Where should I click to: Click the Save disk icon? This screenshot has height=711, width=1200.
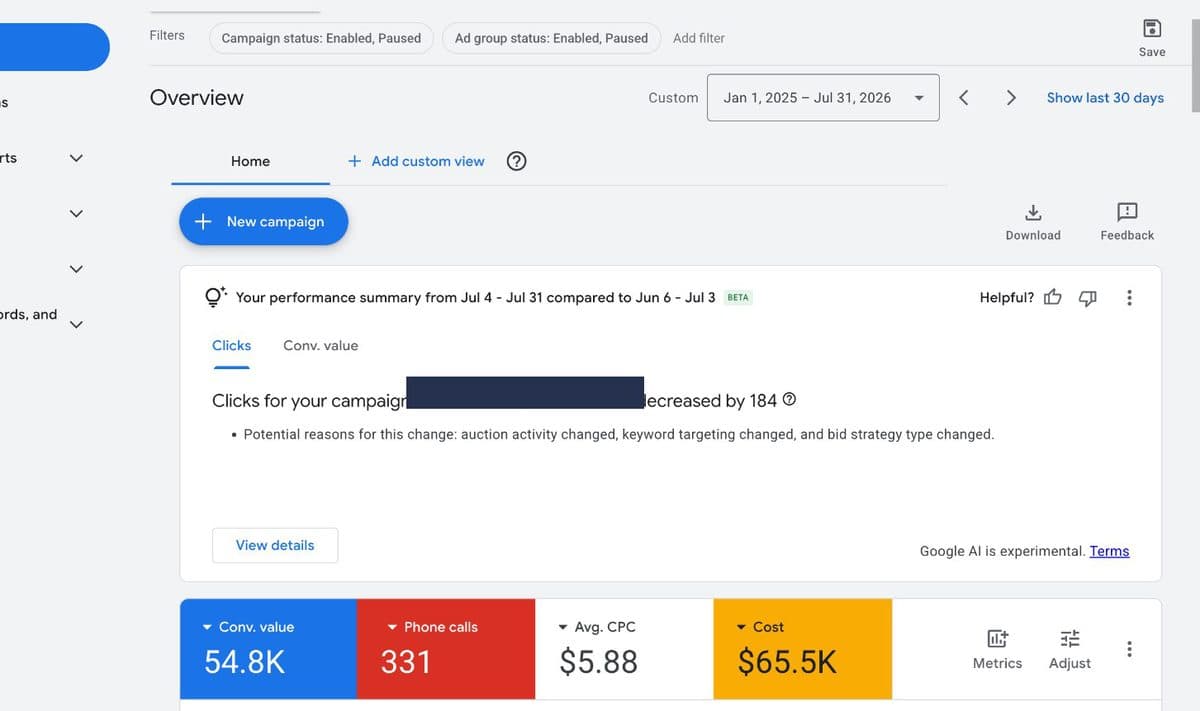point(1152,28)
